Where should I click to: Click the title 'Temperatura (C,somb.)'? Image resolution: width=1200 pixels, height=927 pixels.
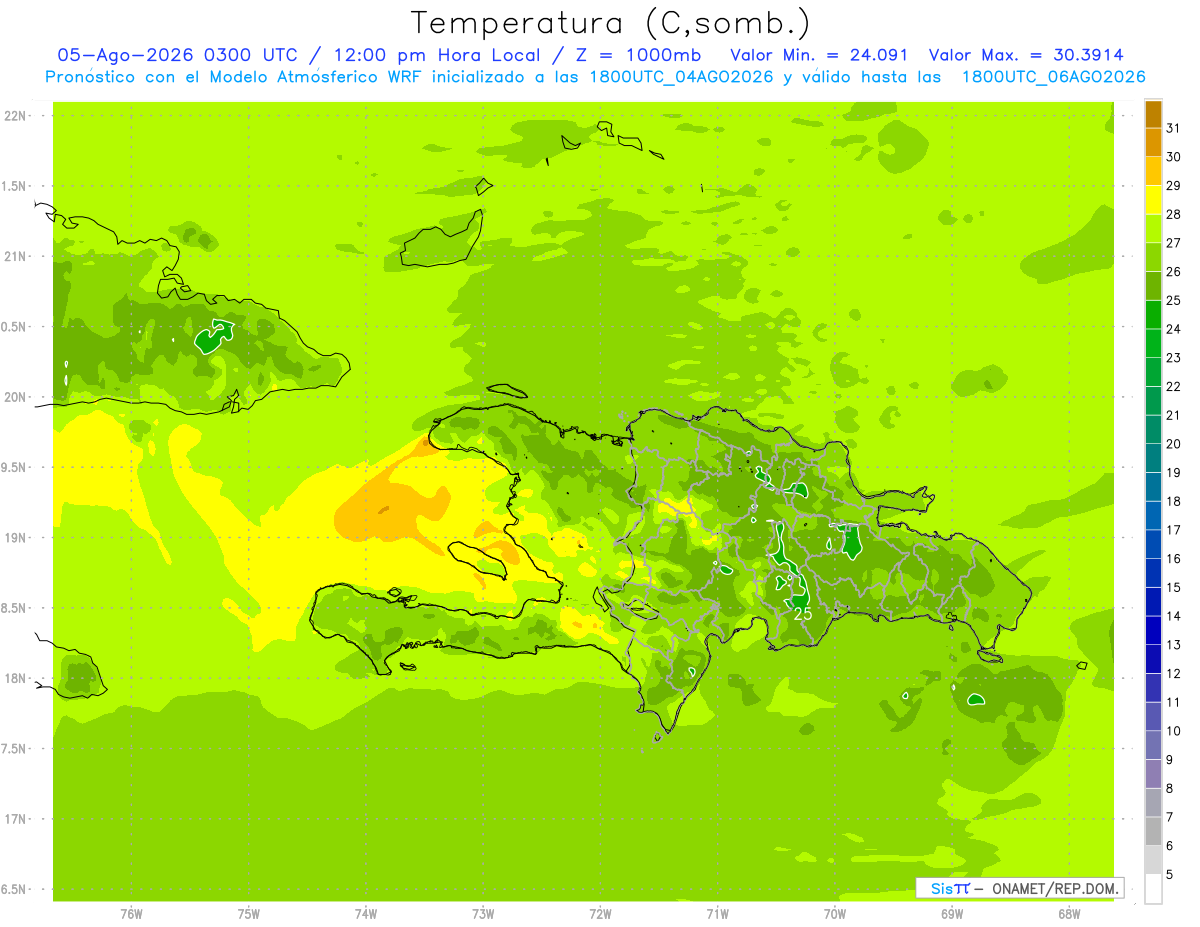click(x=611, y=23)
